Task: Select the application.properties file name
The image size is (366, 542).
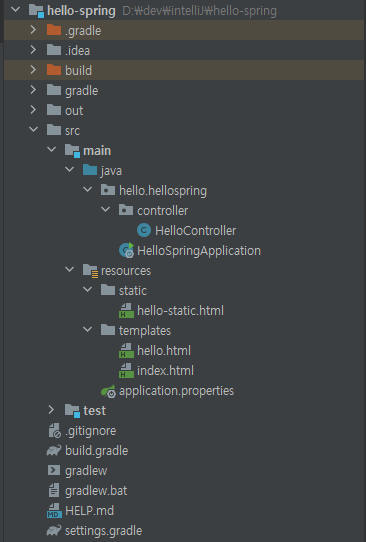Action: (x=176, y=391)
